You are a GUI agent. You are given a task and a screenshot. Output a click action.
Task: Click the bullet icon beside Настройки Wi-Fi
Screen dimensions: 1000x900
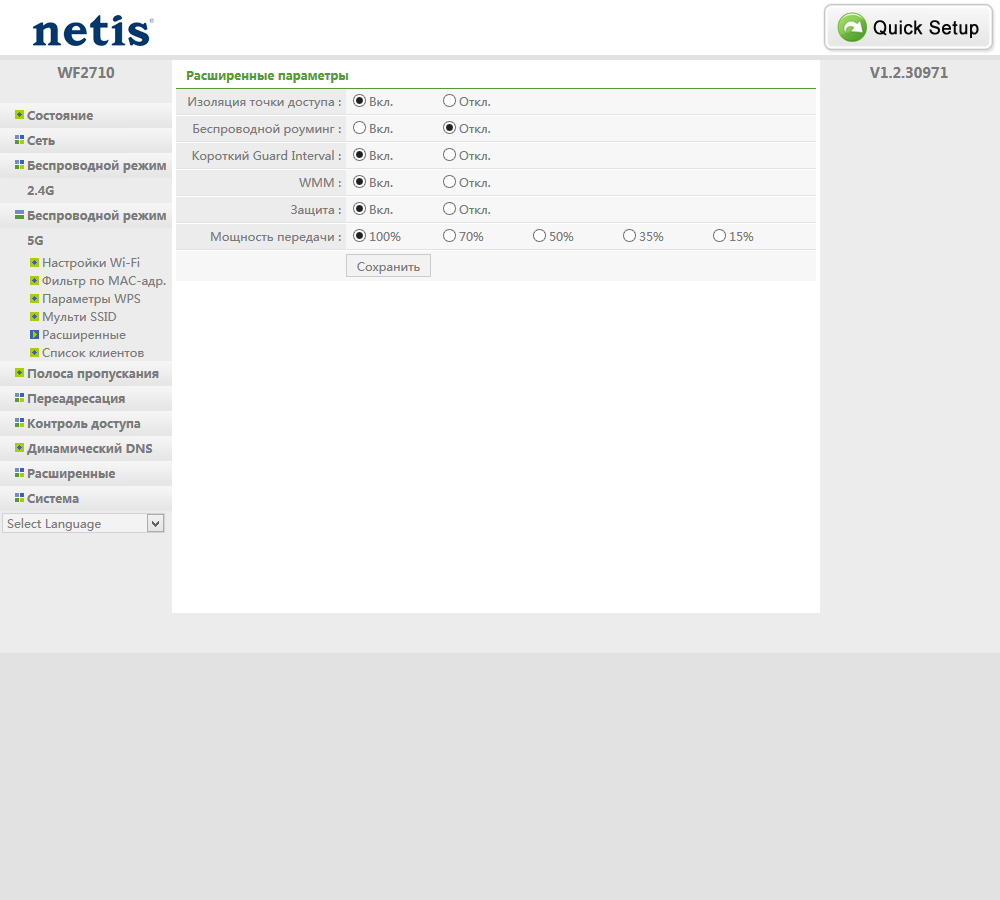point(34,262)
